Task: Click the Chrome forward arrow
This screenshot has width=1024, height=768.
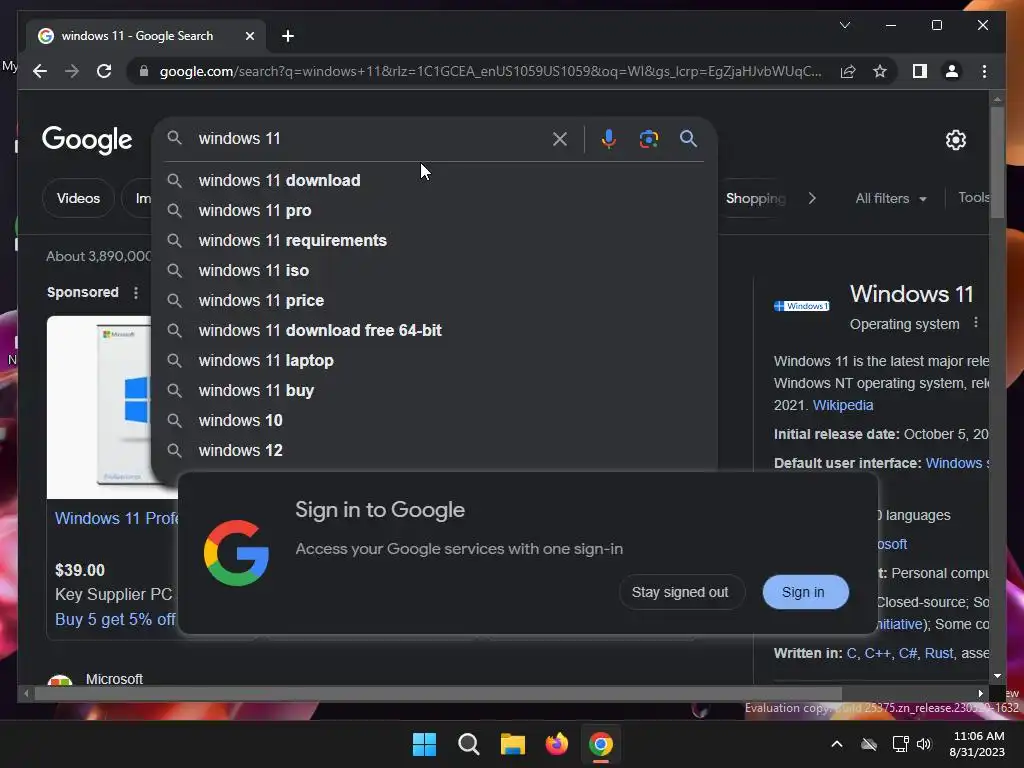Action: tap(72, 71)
